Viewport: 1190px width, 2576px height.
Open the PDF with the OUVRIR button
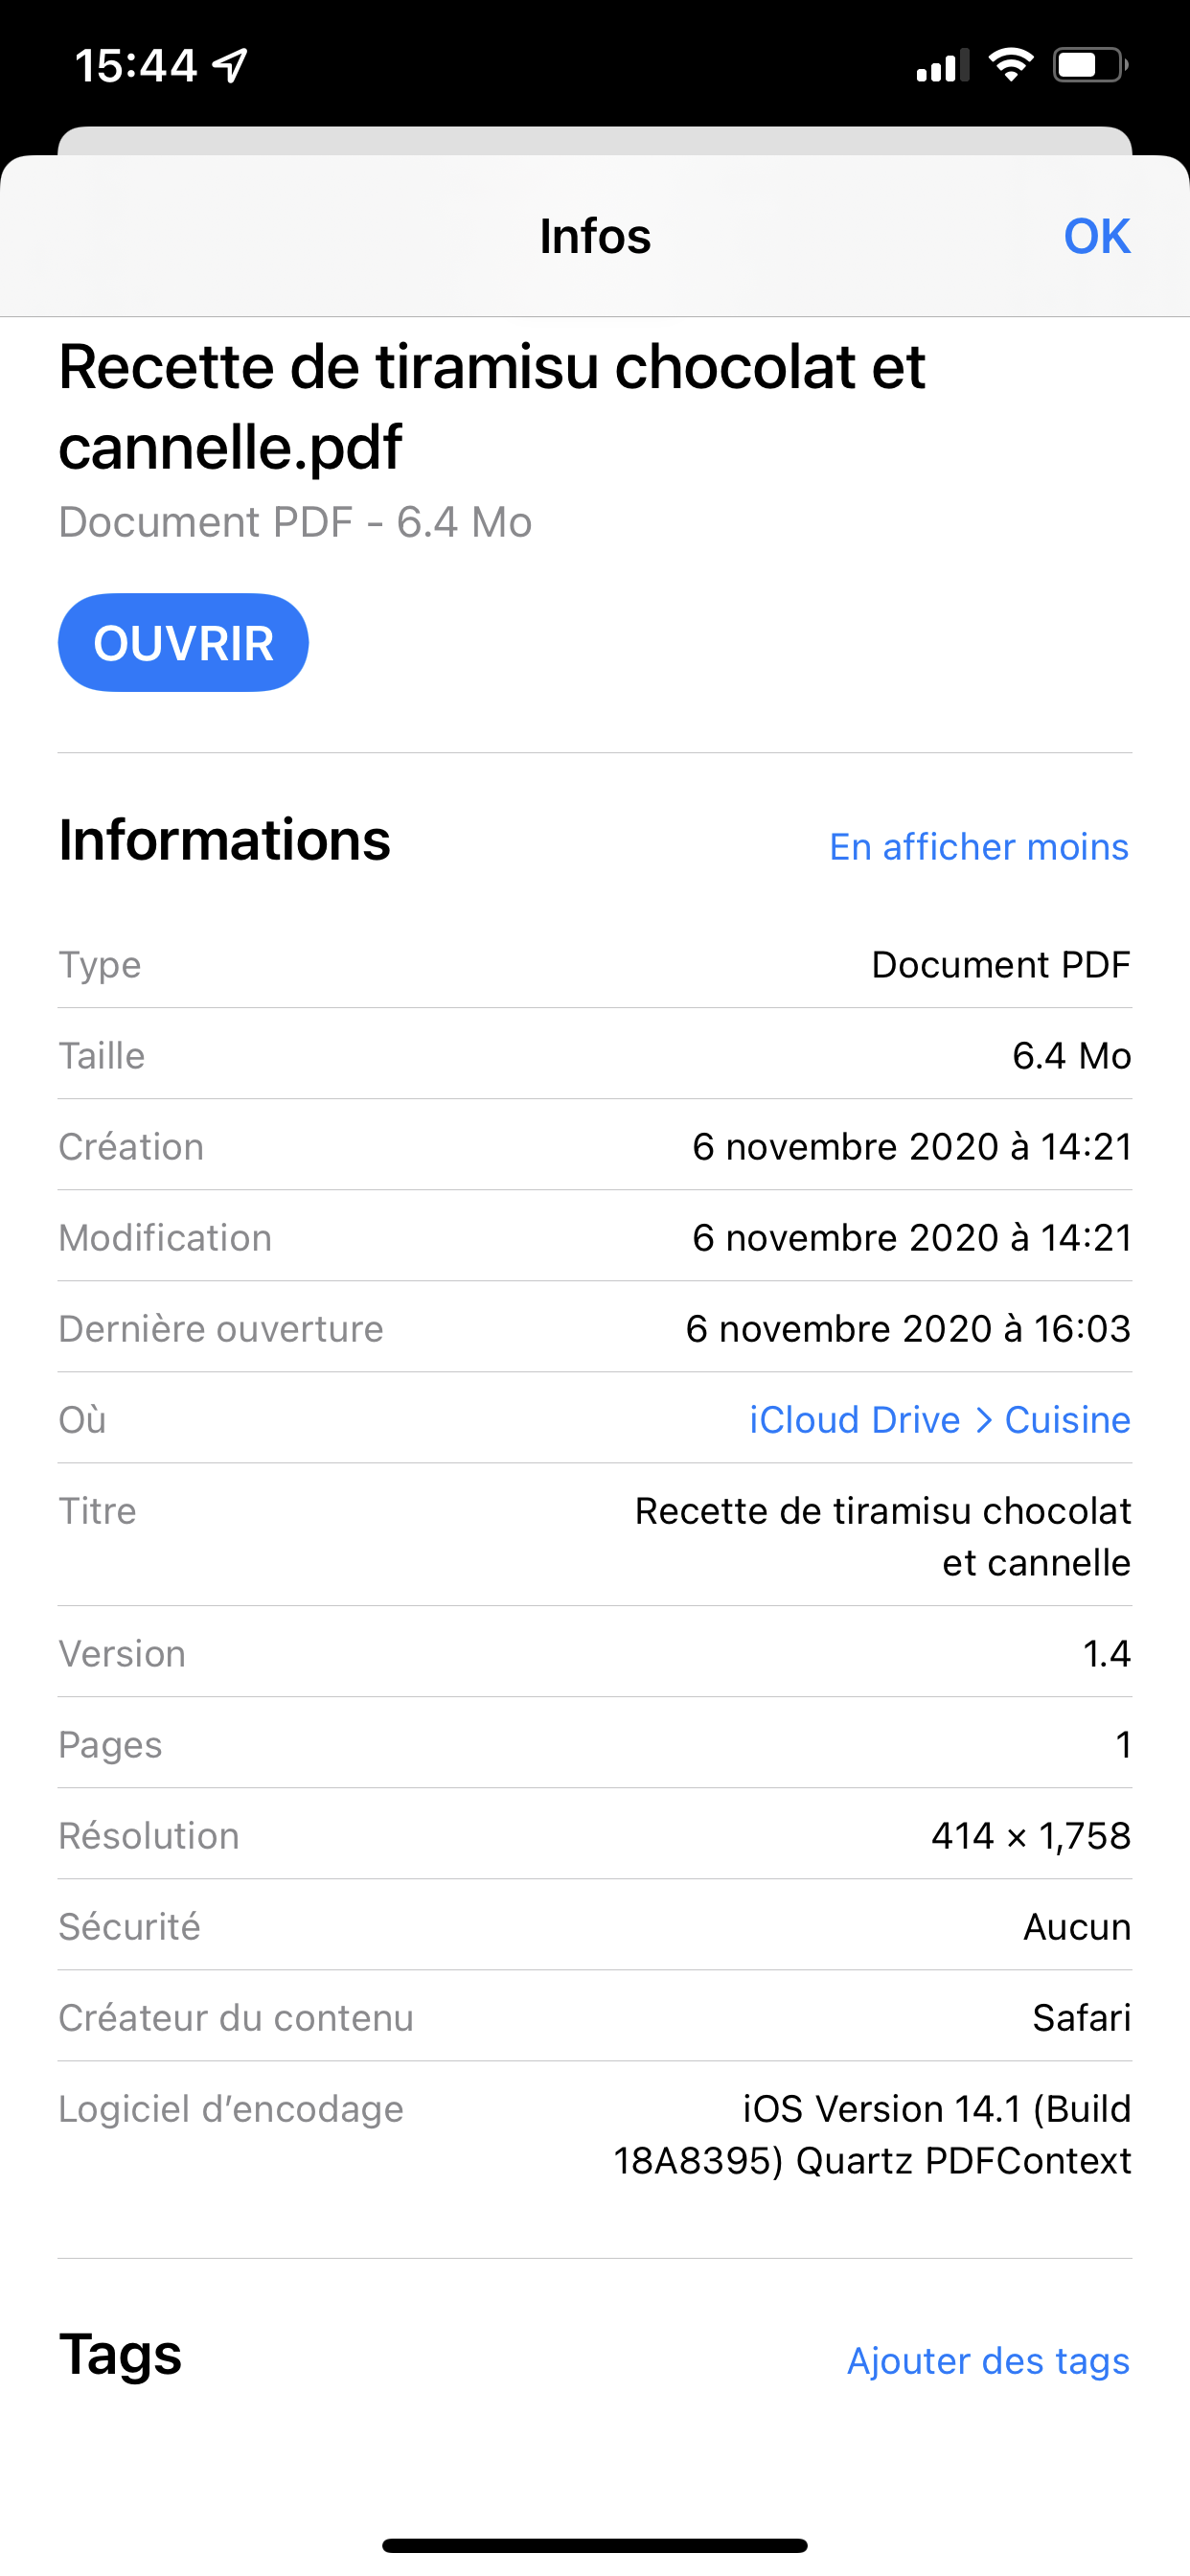pyautogui.click(x=183, y=643)
